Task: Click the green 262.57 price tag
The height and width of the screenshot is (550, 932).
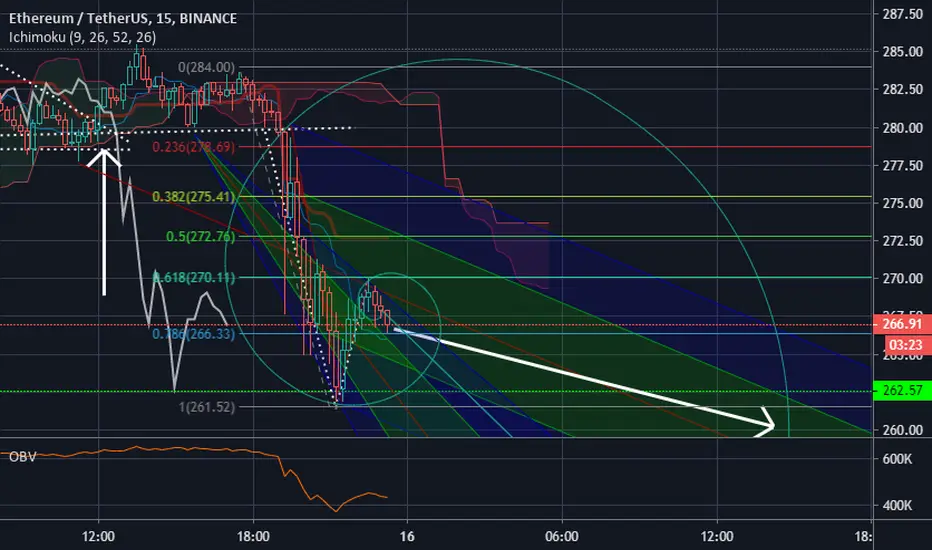Action: (902, 391)
